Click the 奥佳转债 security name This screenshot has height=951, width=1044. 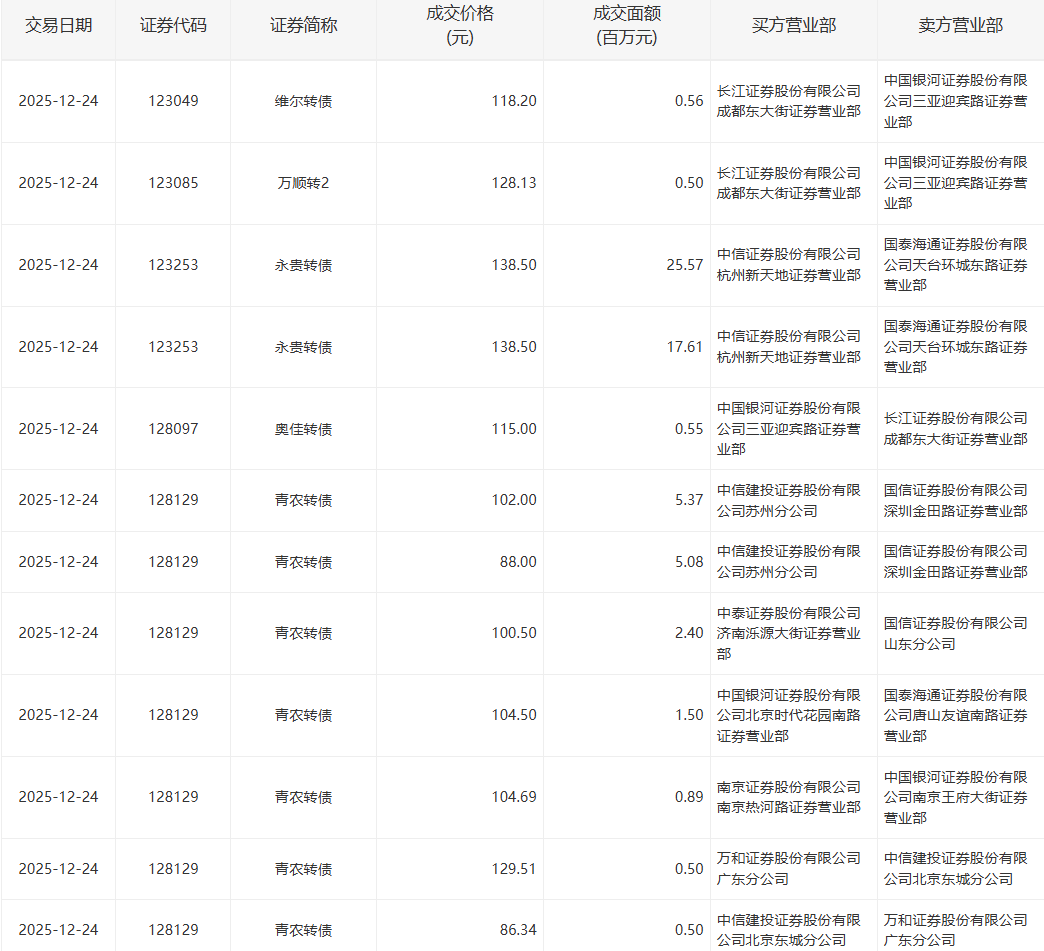303,429
